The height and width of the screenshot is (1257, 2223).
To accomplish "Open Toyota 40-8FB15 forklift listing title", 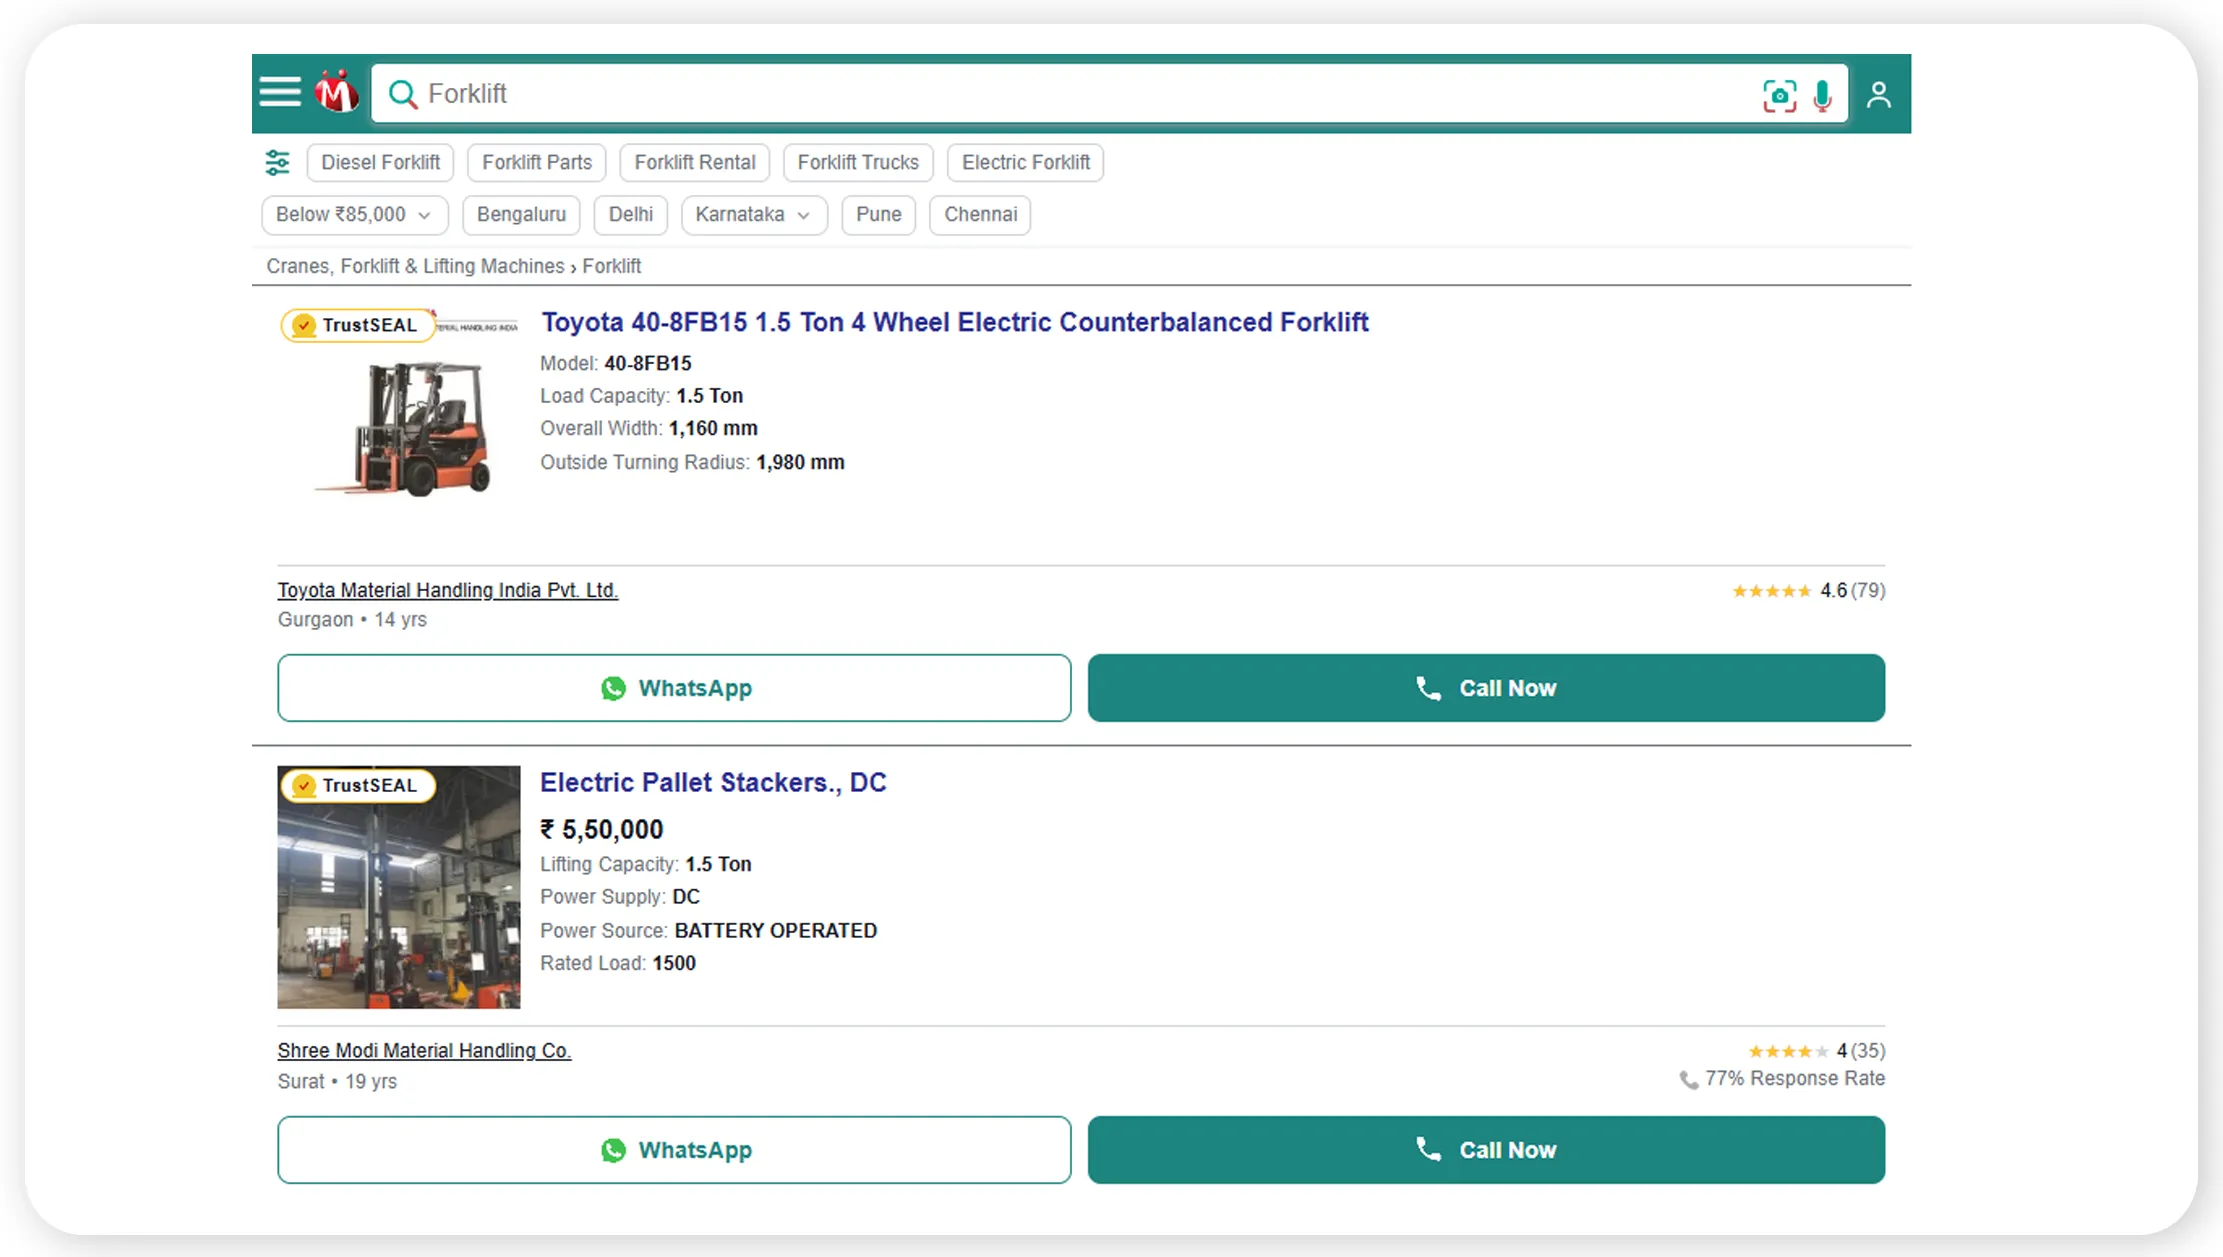I will click(954, 322).
